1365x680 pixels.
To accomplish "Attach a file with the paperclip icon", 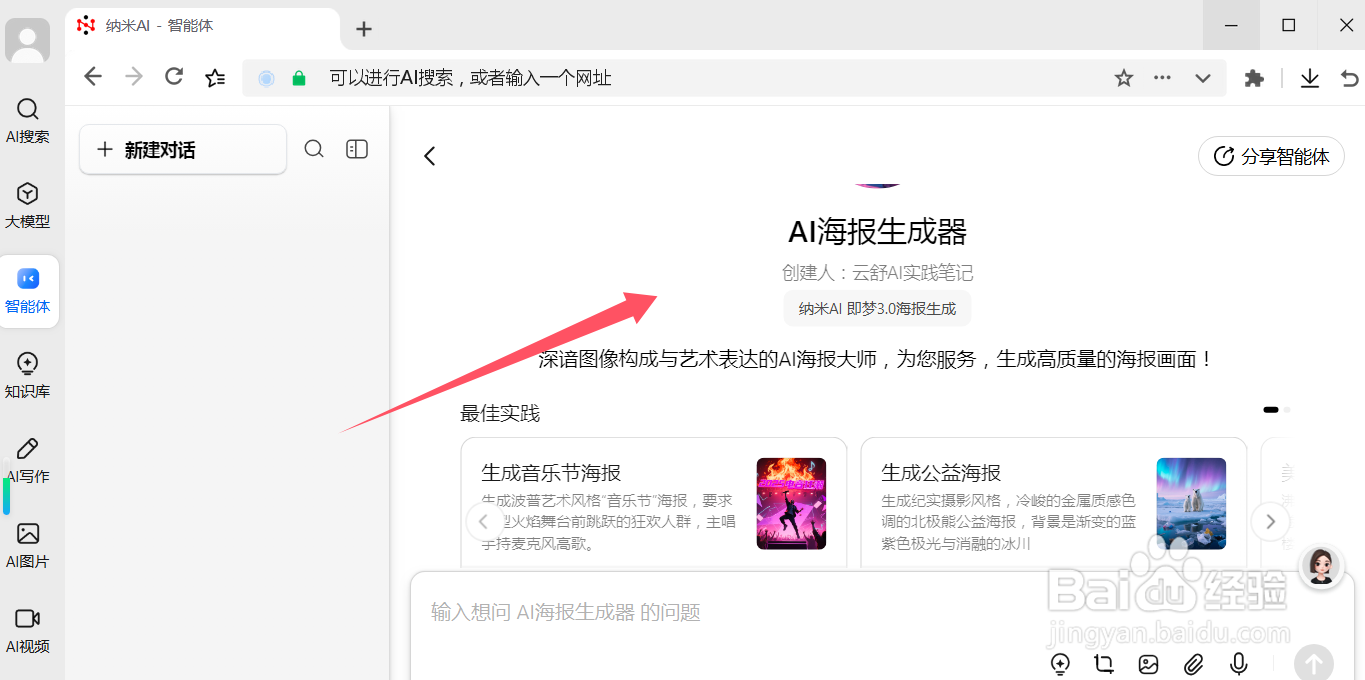I will click(1192, 663).
